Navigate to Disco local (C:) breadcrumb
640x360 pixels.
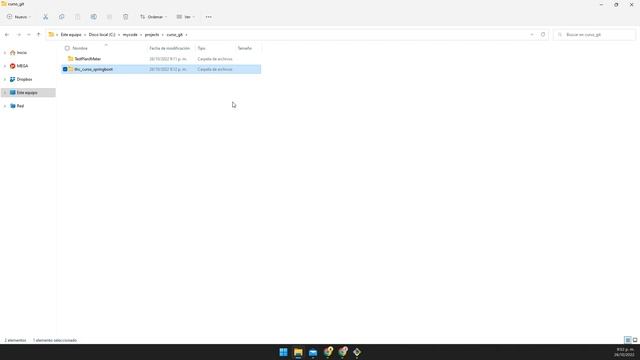pyautogui.click(x=102, y=35)
